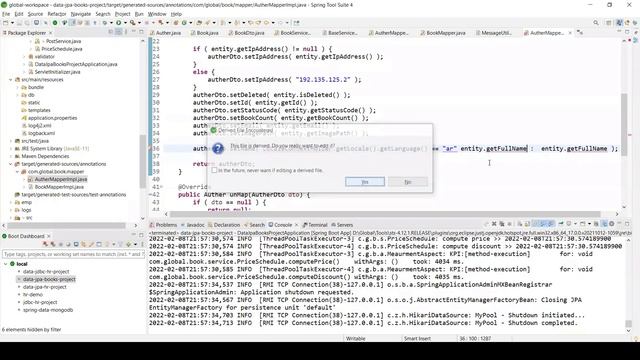Select application.properties file
The image size is (640, 360).
tap(52, 118)
